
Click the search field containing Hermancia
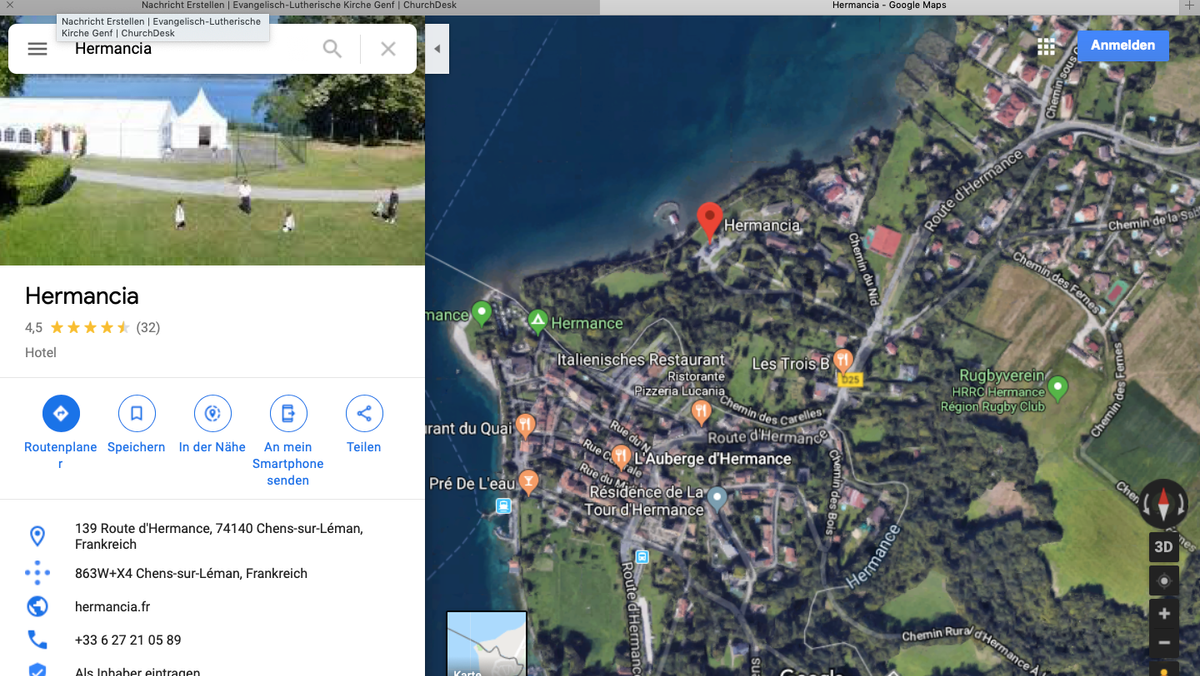(190, 48)
